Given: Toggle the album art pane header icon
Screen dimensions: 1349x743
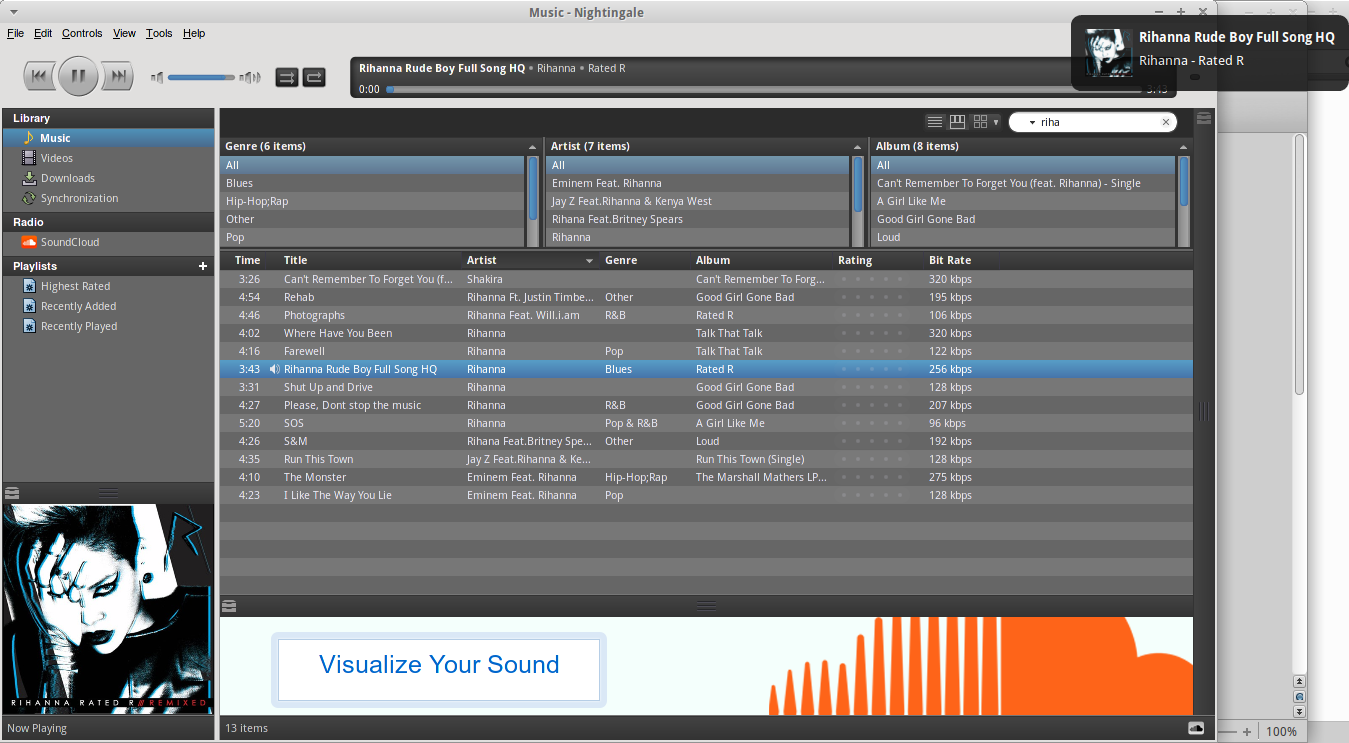Looking at the screenshot, I should 12,492.
